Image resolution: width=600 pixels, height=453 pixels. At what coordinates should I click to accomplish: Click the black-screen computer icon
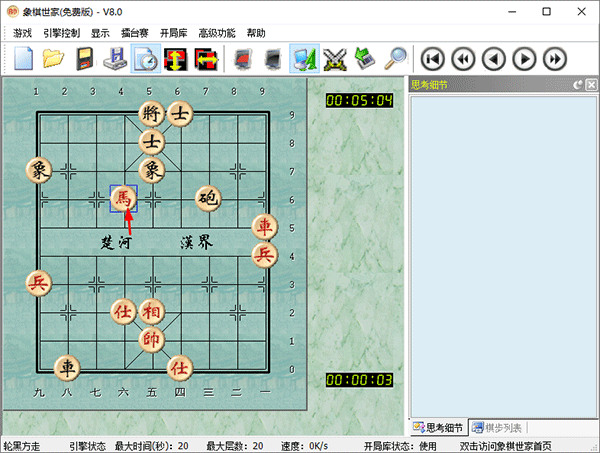273,59
